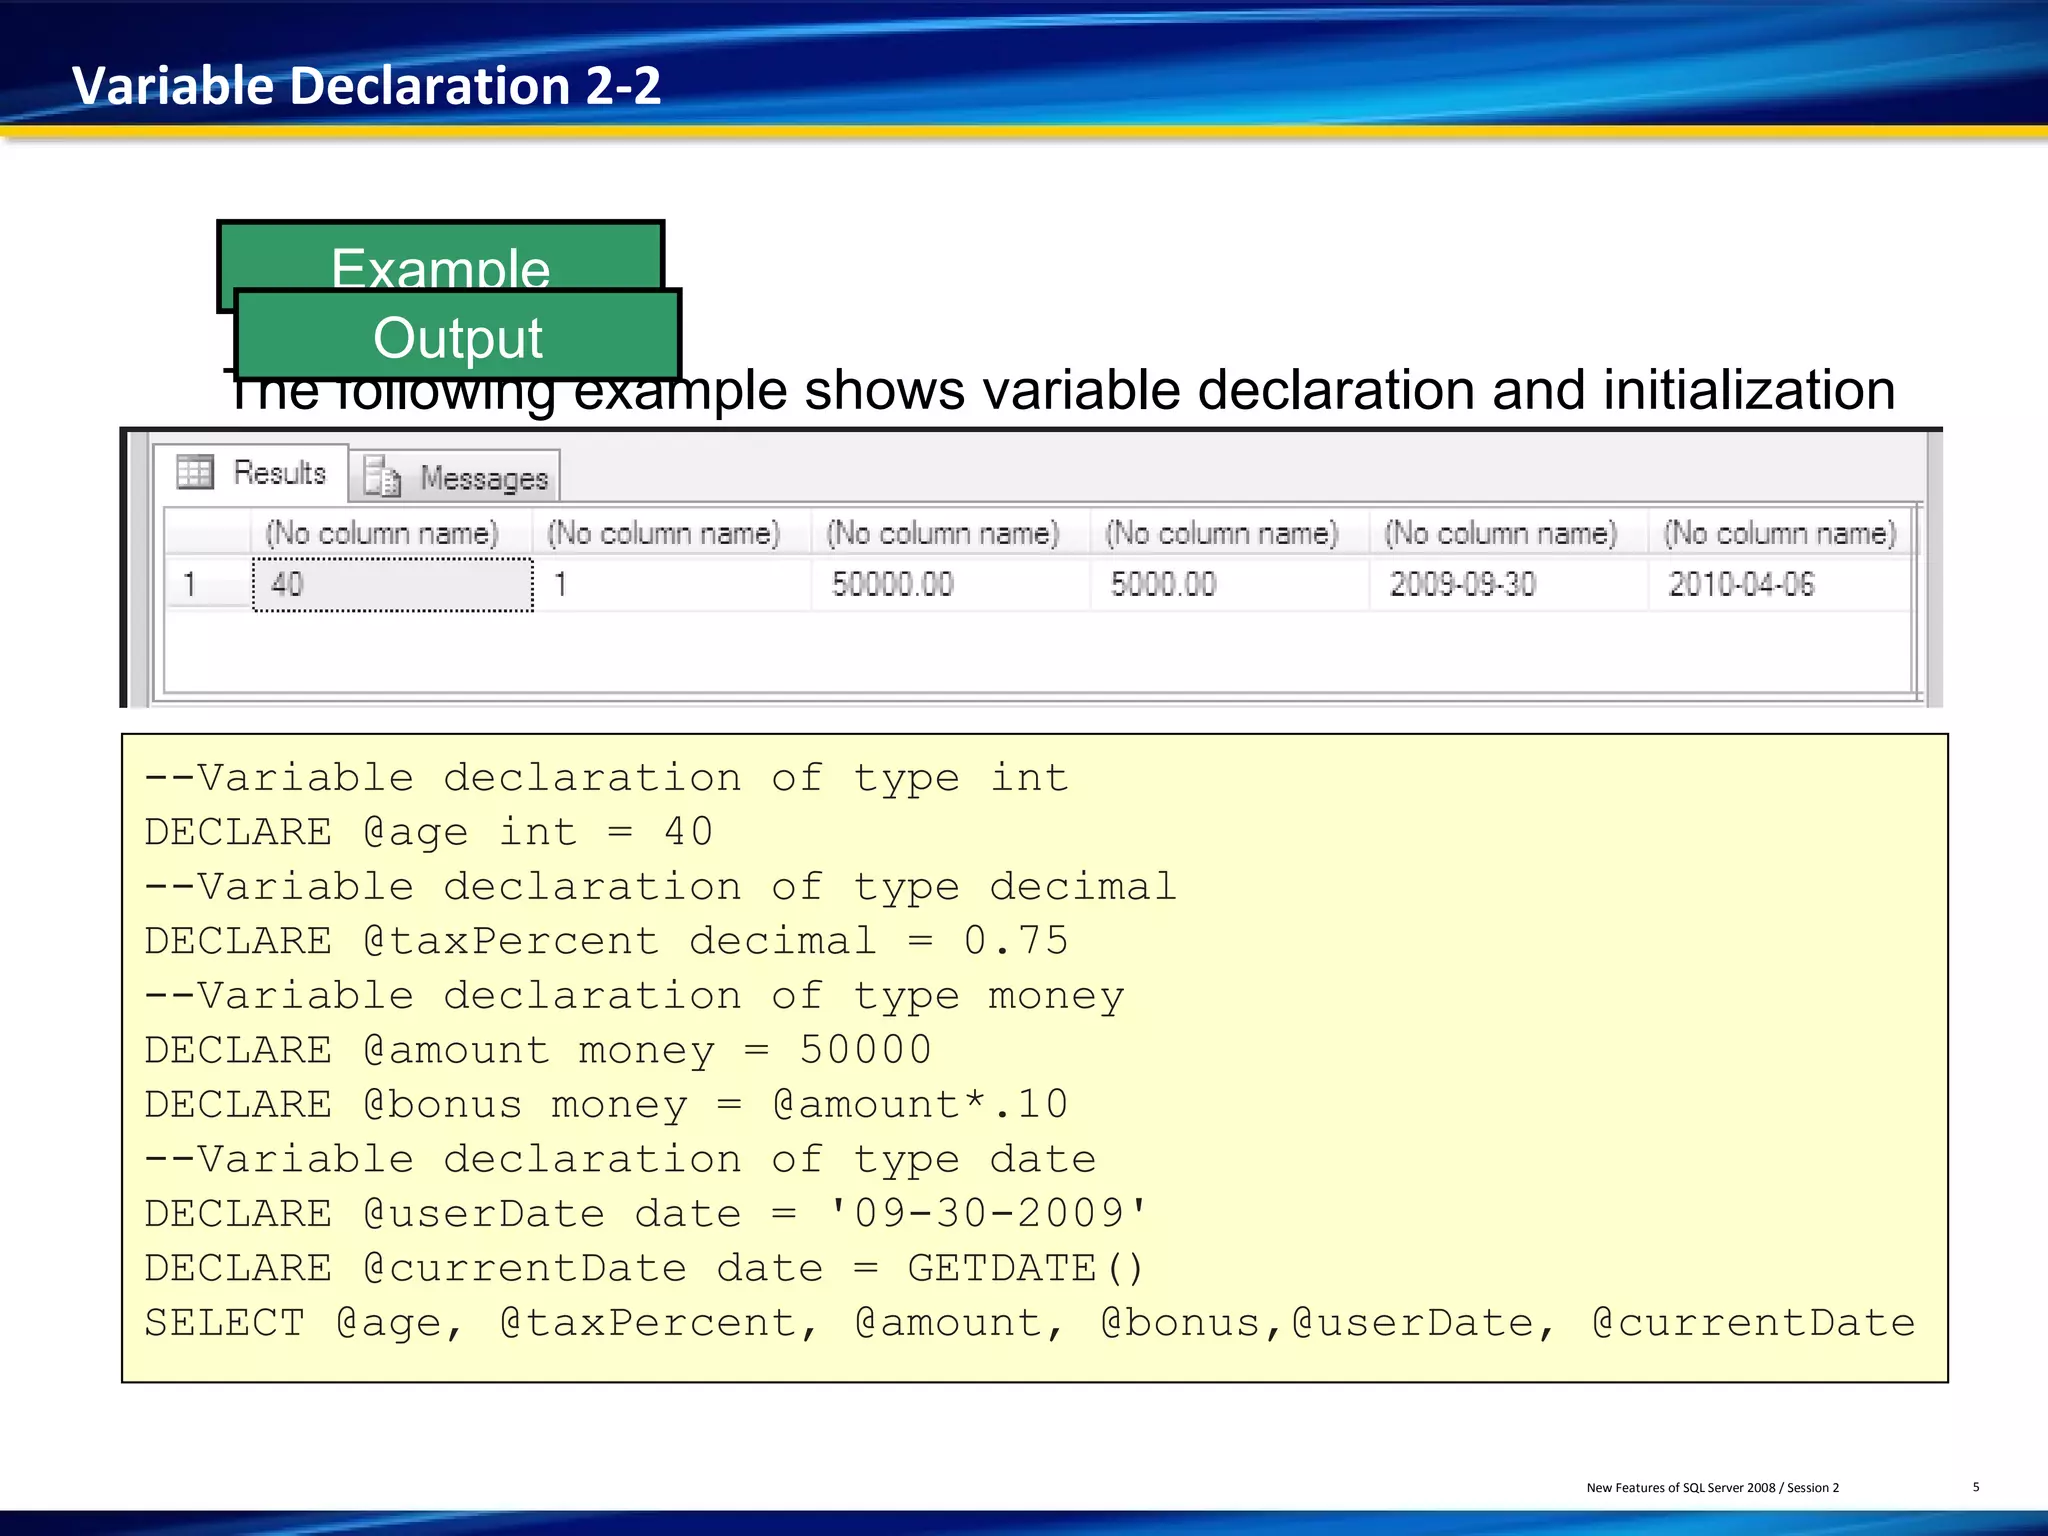Click the footer text 'New Features of SQL Server 2008'
Image resolution: width=2048 pixels, height=1536 pixels.
pos(1680,1488)
